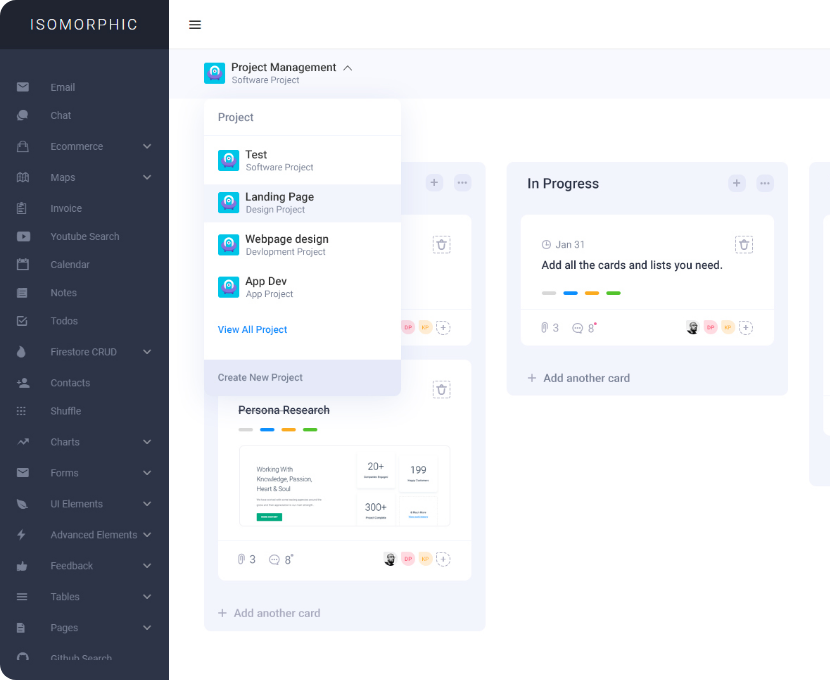
Task: Click the Maps icon in sidebar
Action: [x=23, y=177]
